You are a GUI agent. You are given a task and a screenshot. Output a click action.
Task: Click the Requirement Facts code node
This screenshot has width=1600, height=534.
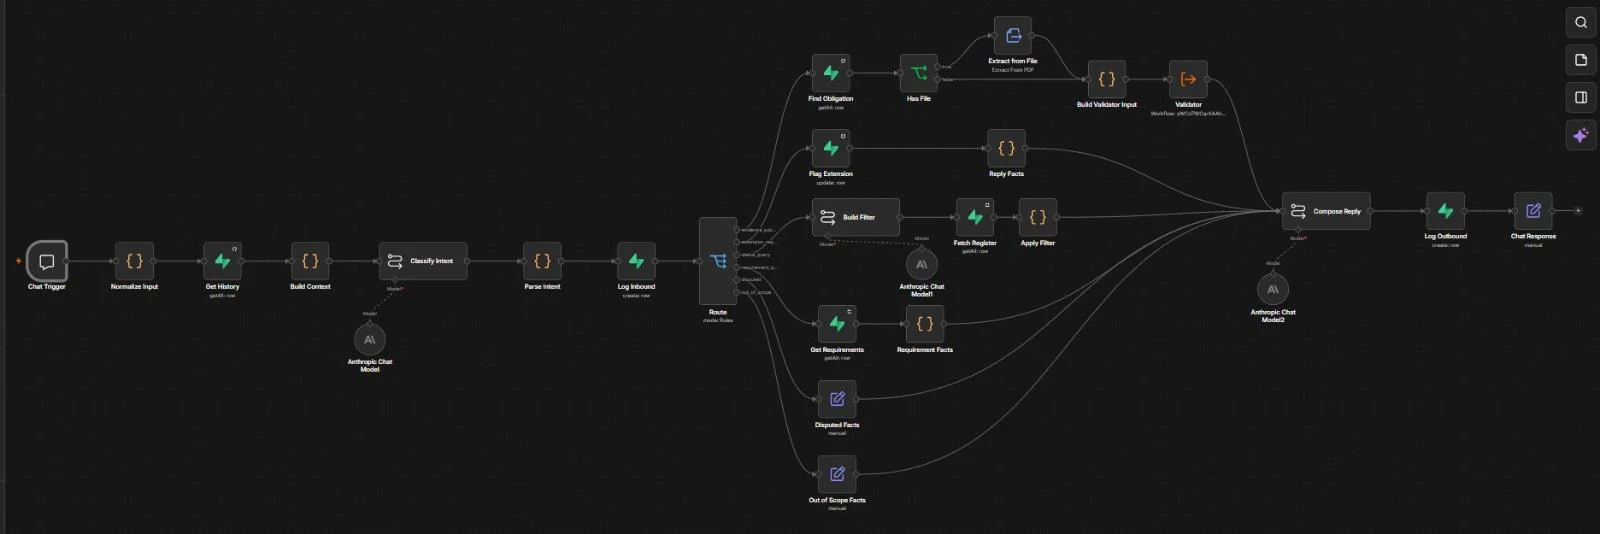point(925,324)
